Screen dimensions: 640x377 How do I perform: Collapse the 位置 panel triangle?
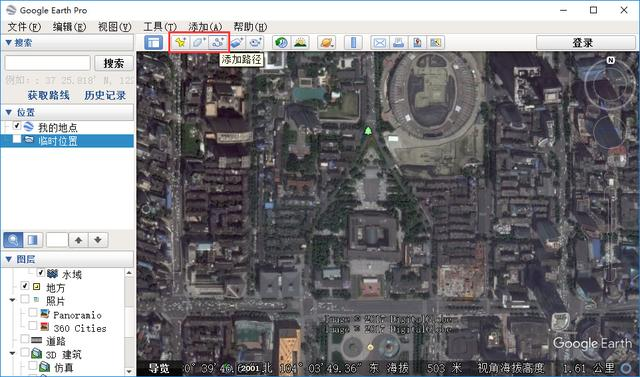[x=8, y=112]
